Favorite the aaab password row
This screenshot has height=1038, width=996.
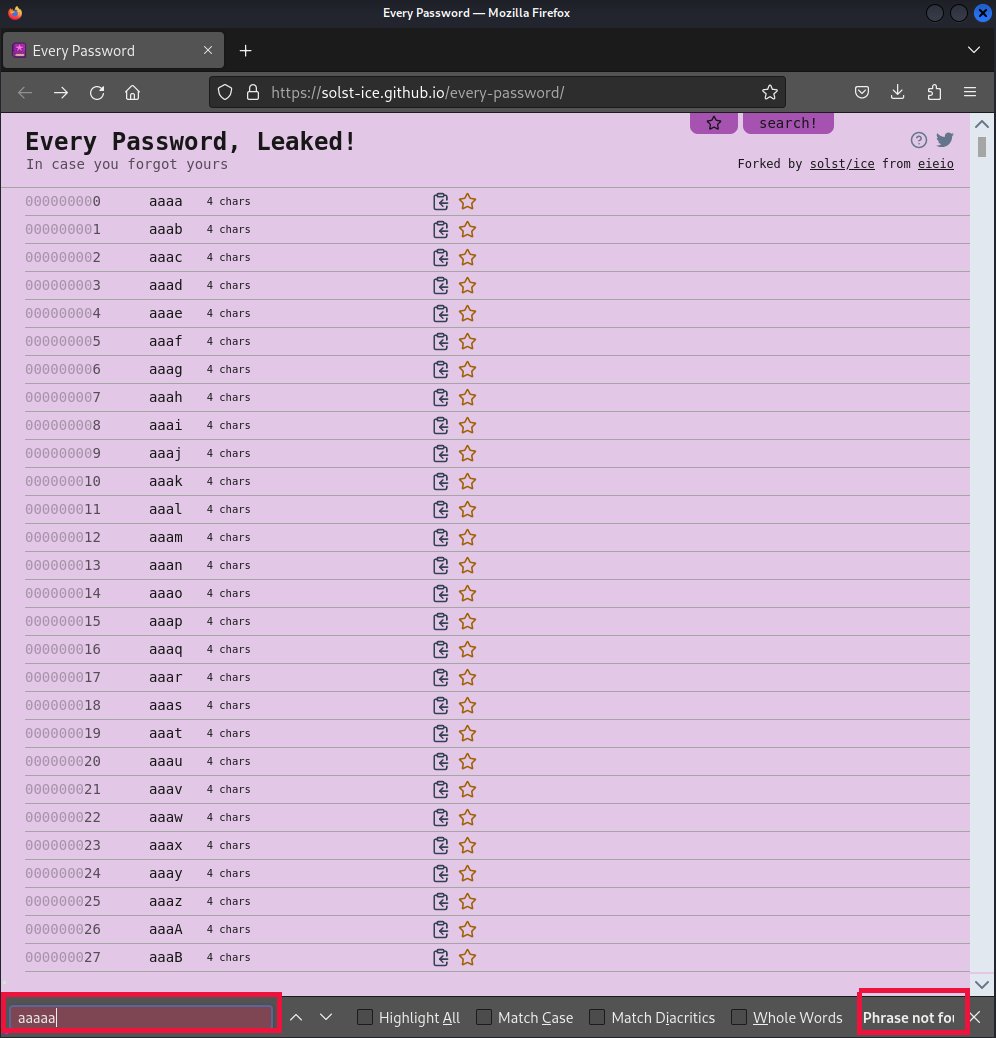(x=467, y=230)
